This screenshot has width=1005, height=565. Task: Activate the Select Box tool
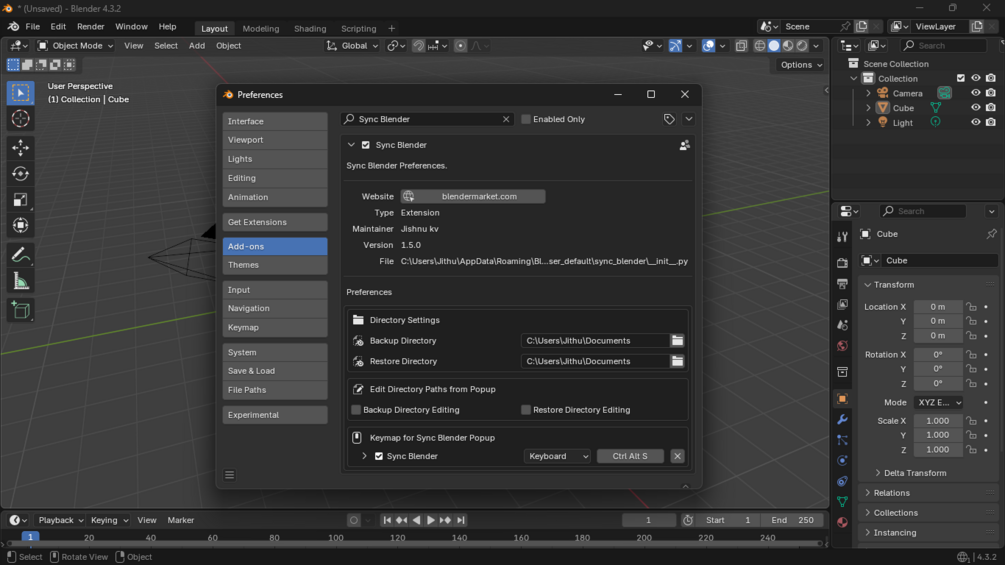[x=21, y=93]
